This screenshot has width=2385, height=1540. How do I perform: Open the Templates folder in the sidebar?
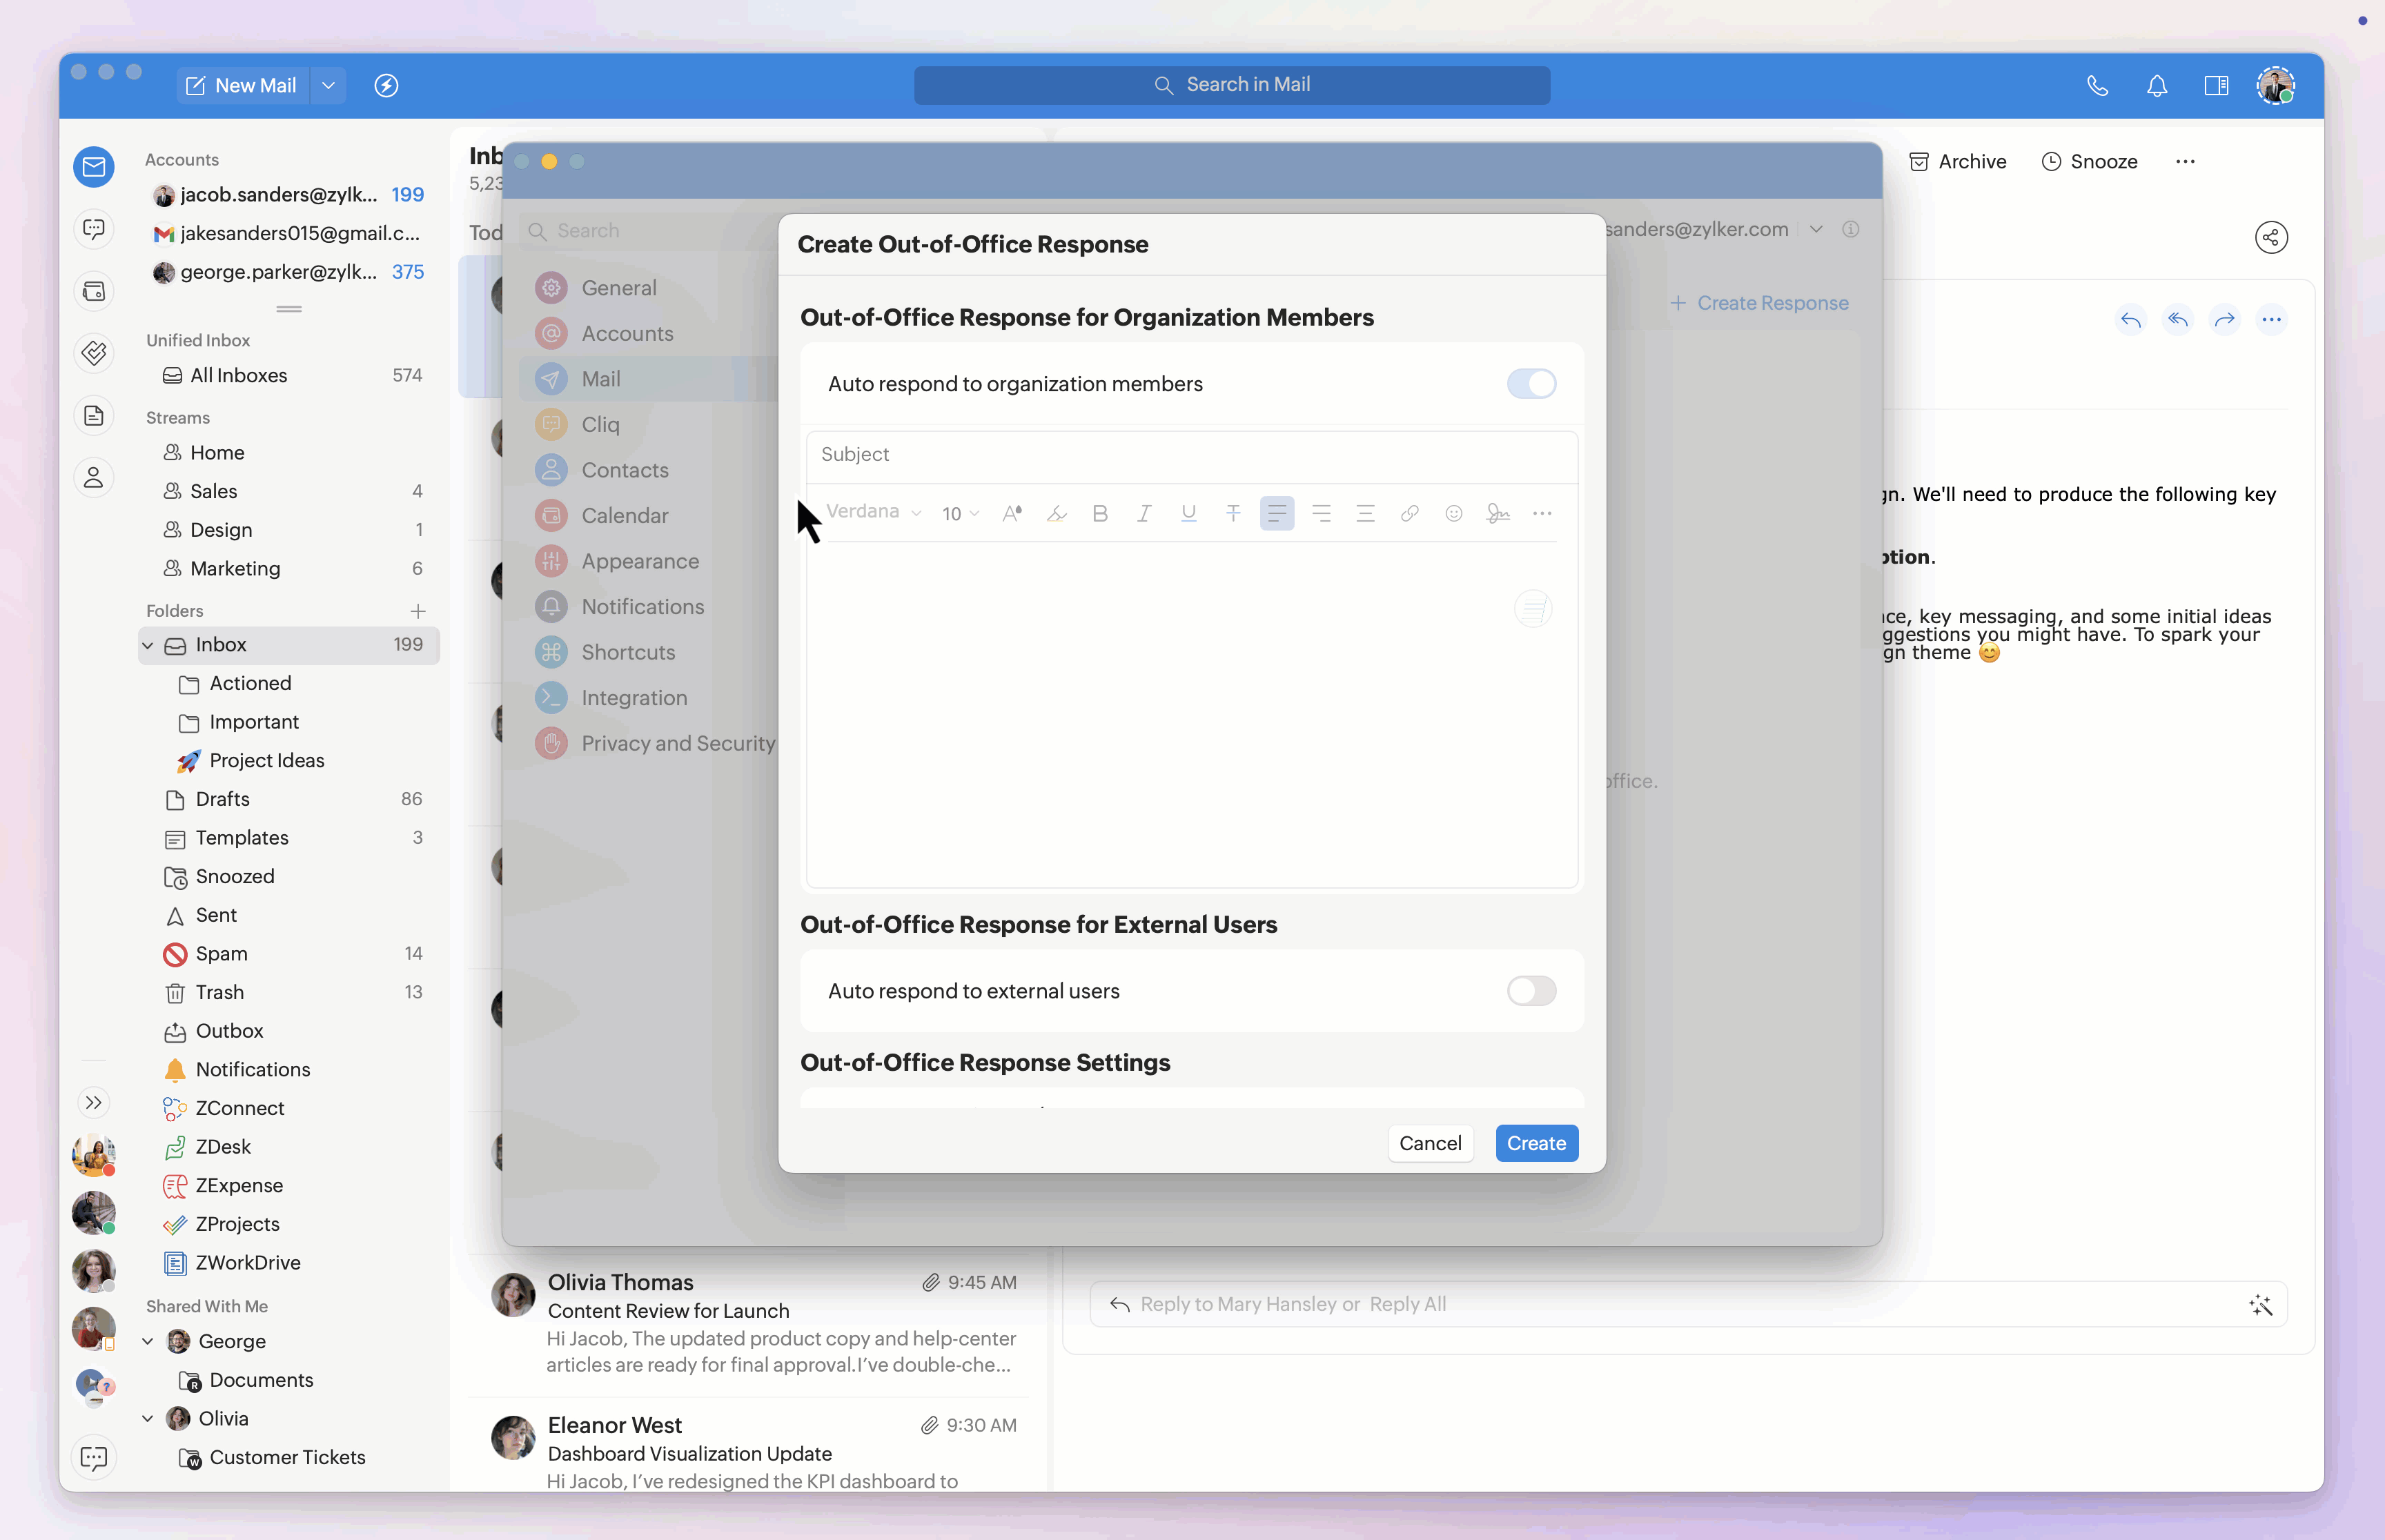242,838
